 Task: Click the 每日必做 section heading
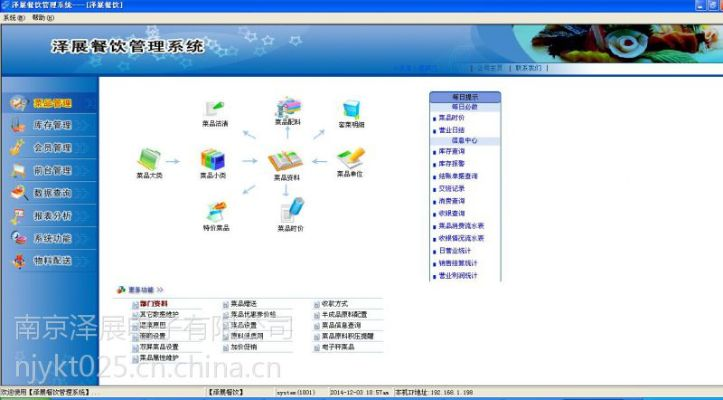coord(464,107)
